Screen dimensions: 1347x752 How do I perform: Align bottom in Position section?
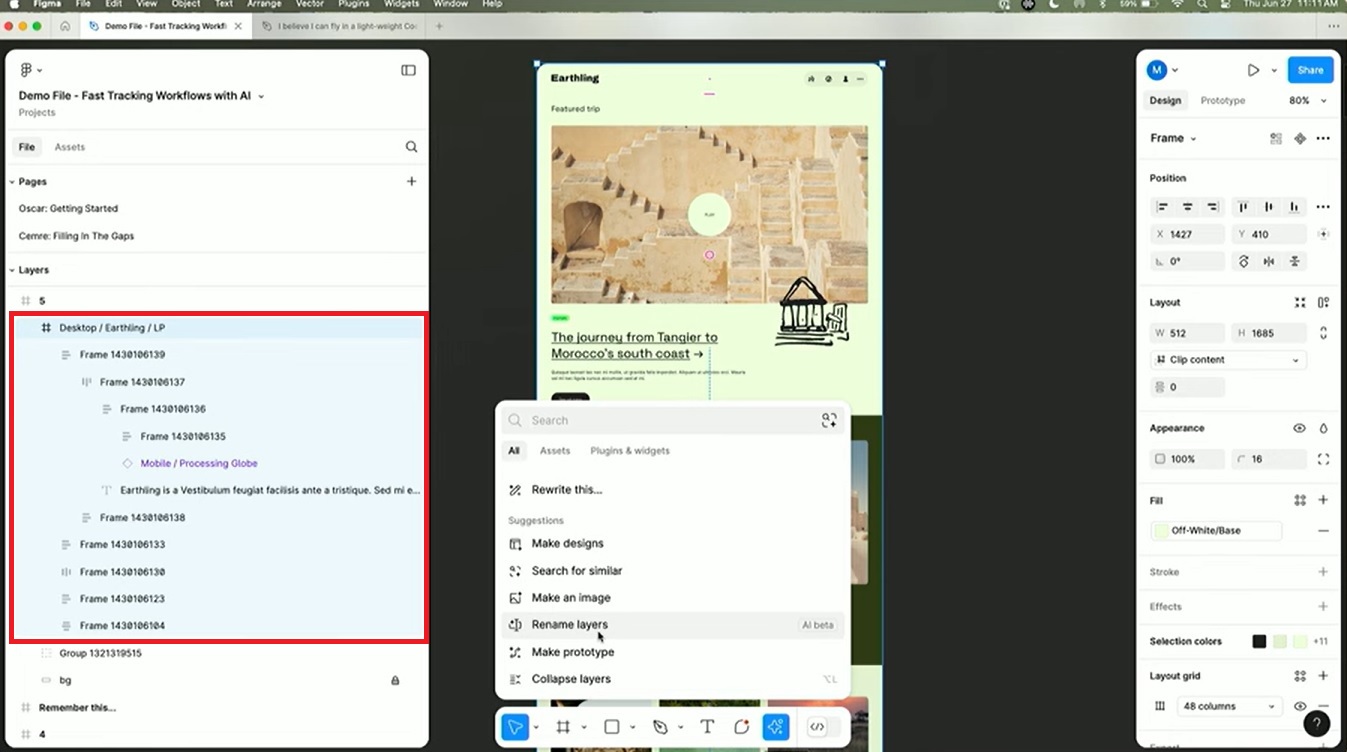coord(1294,207)
